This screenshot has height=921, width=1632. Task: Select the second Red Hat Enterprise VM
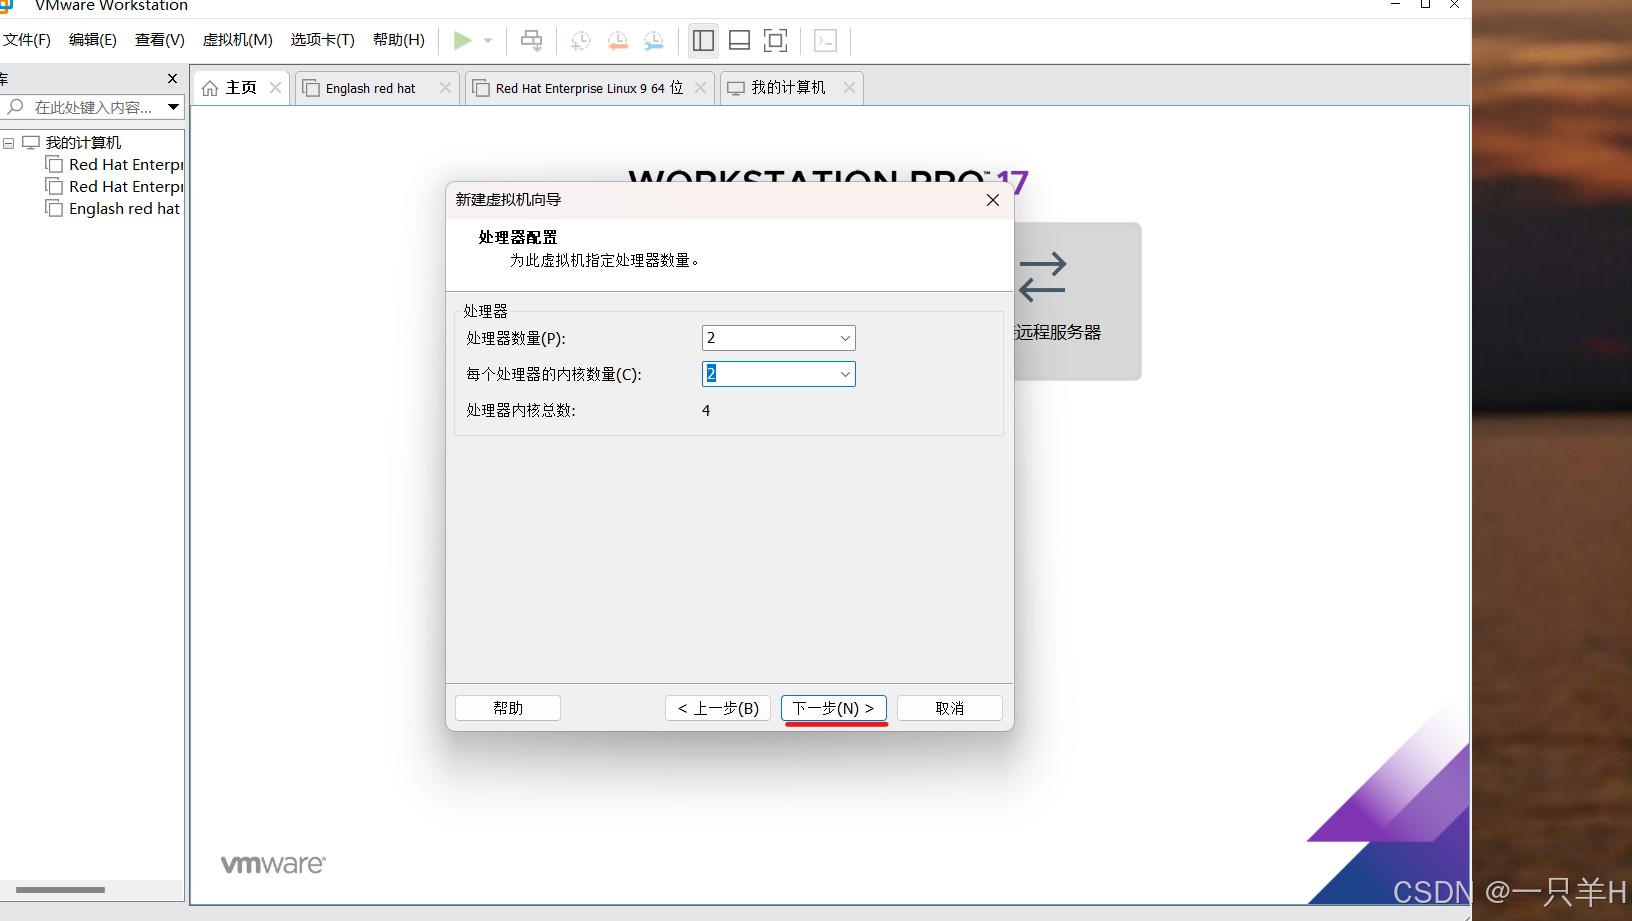tap(126, 187)
